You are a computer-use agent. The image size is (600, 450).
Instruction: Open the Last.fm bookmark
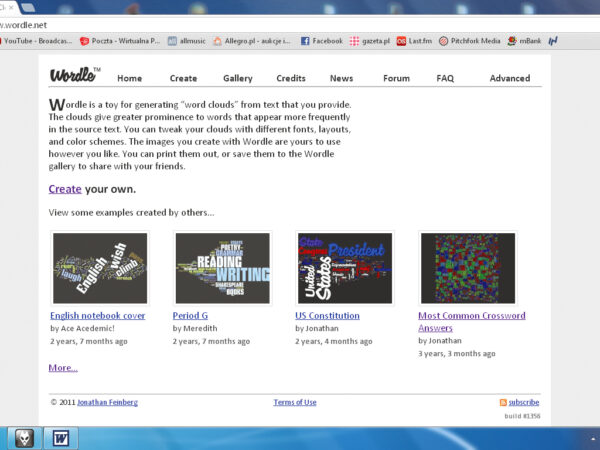[416, 41]
